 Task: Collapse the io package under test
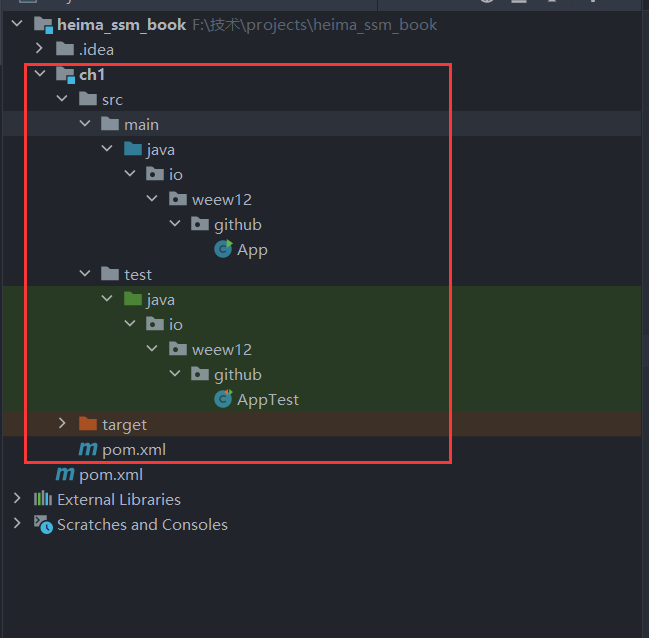point(130,323)
